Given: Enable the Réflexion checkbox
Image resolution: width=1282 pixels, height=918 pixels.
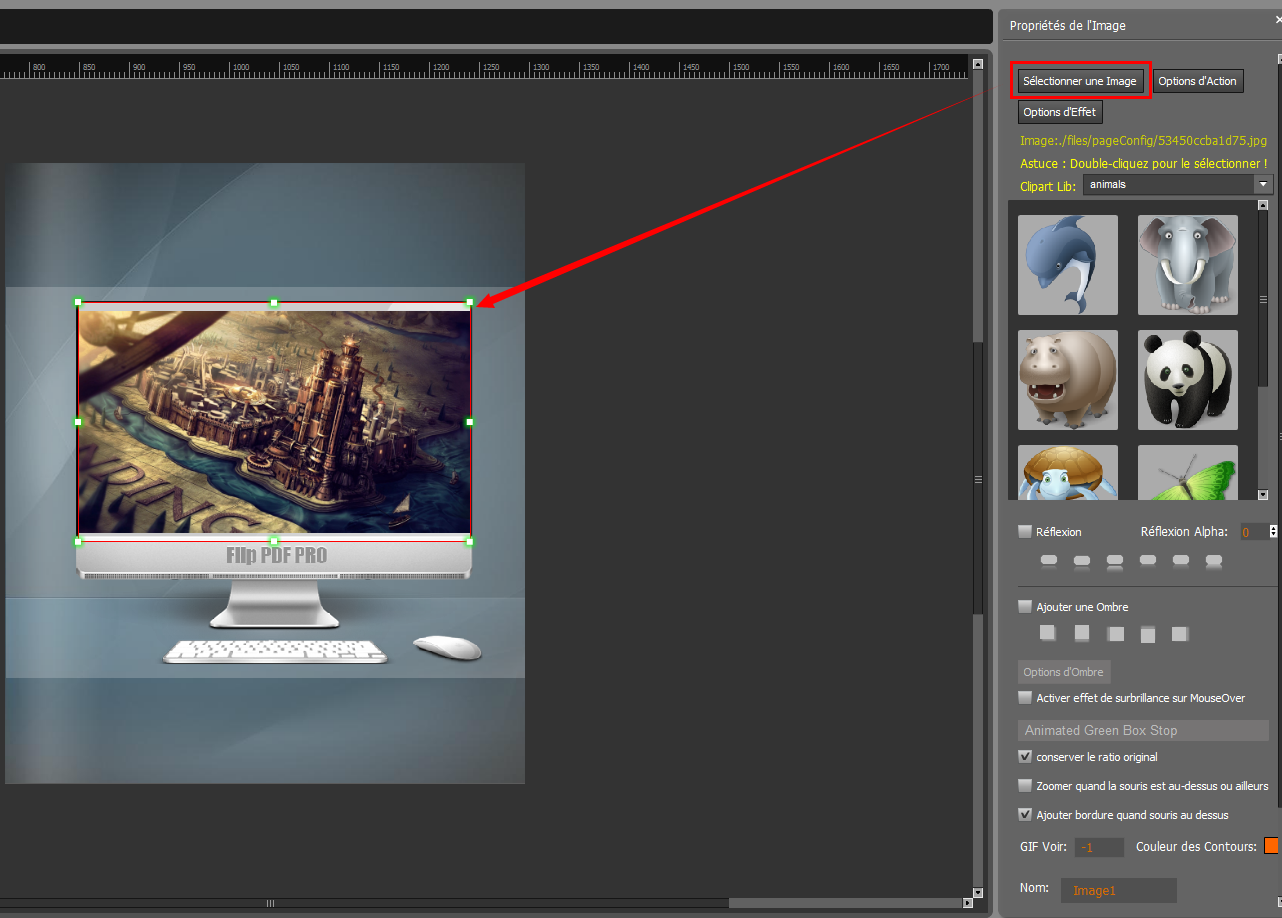Looking at the screenshot, I should pos(1025,531).
